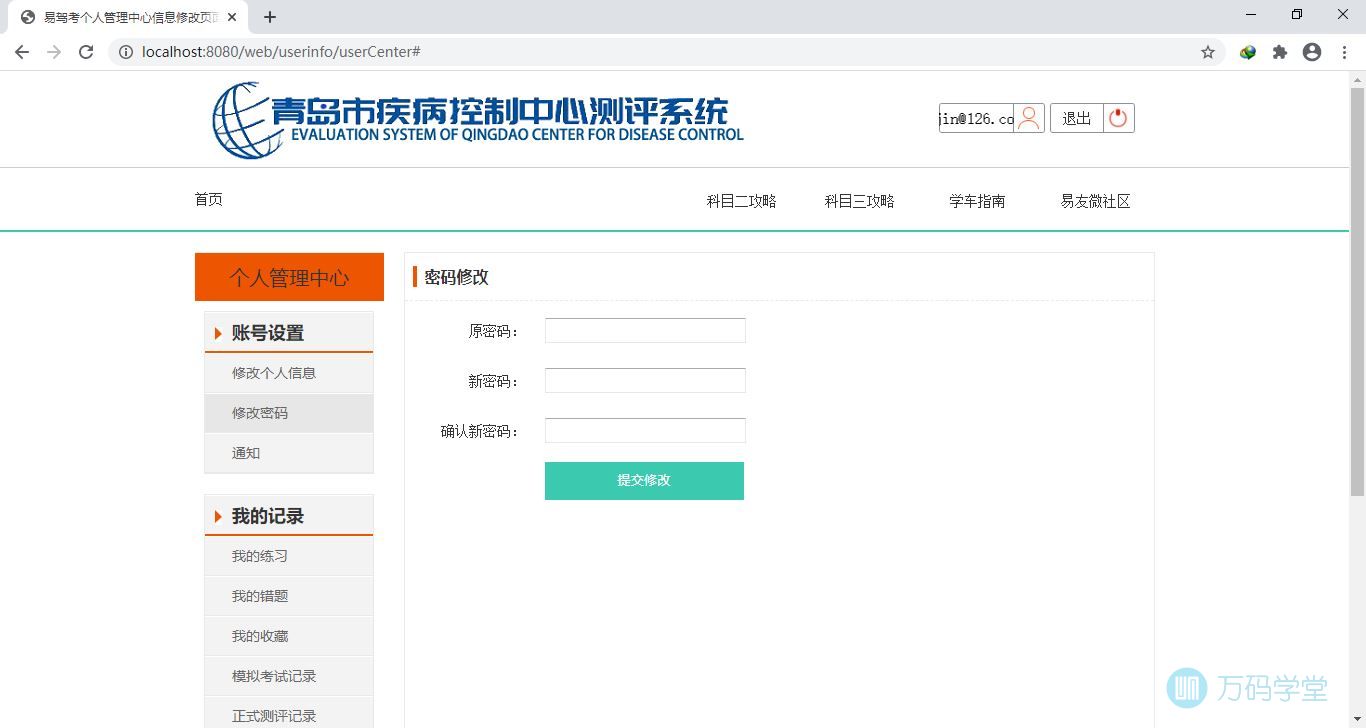This screenshot has width=1366, height=728.
Task: Select 修改个人信息 in sidebar
Action: coord(289,373)
